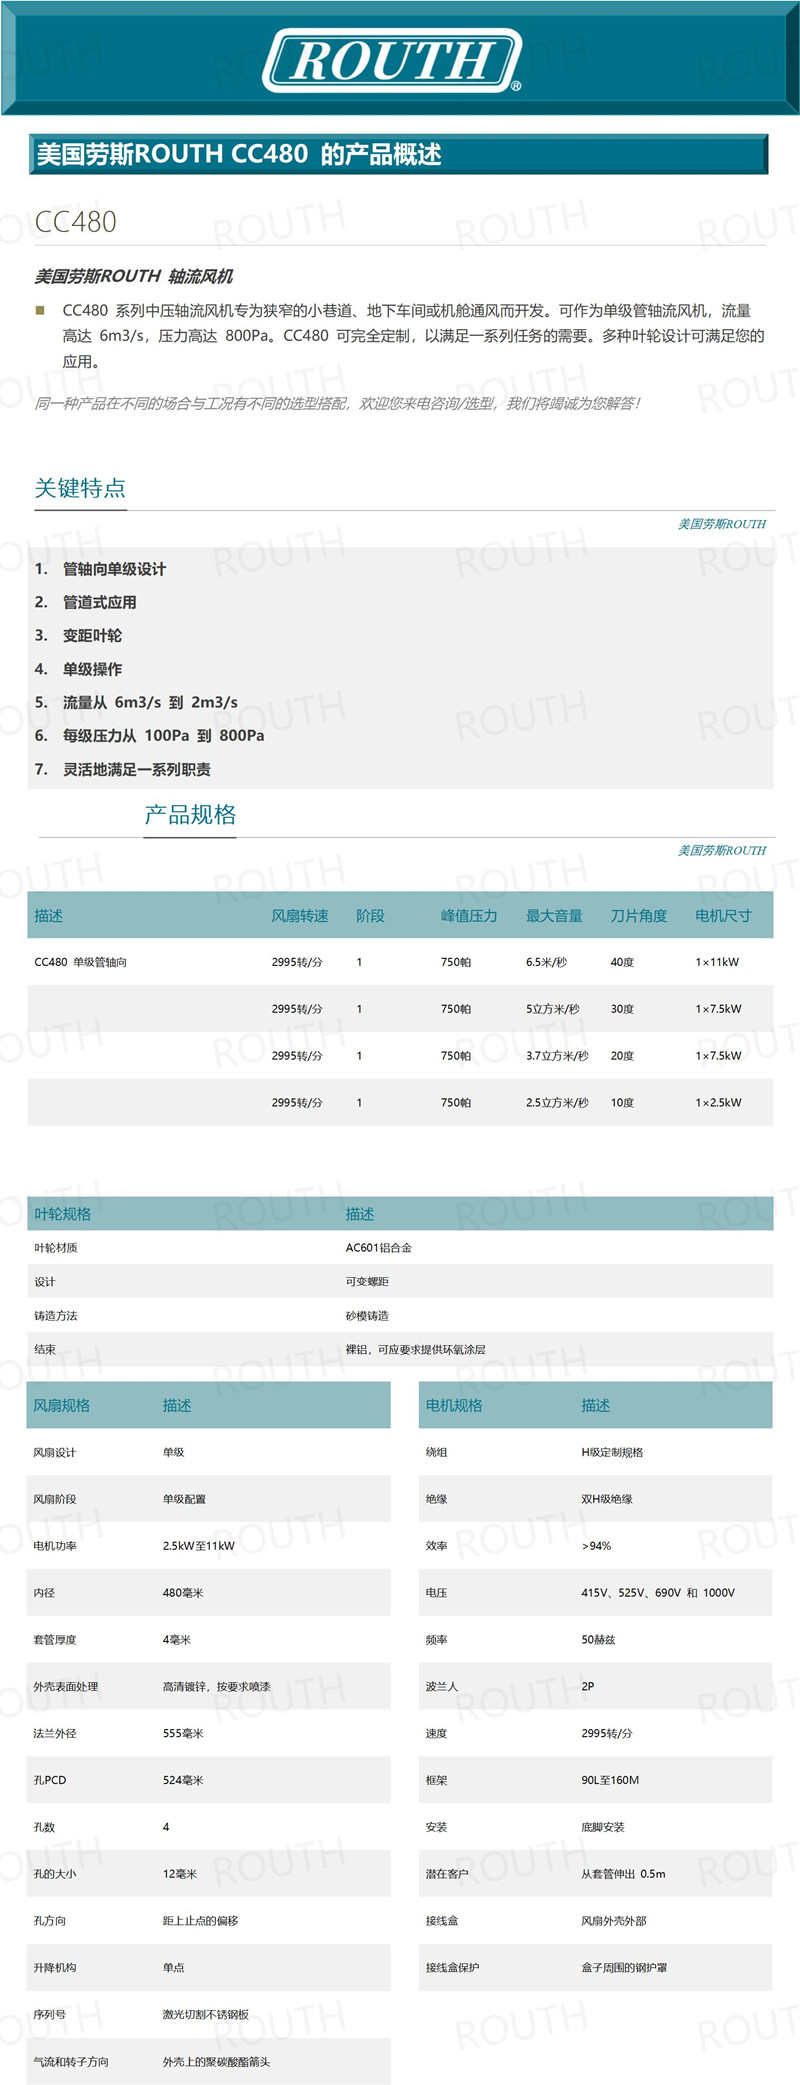This screenshot has height=2085, width=800.
Task: Select feature item "单级操作"
Action: pyautogui.click(x=92, y=669)
